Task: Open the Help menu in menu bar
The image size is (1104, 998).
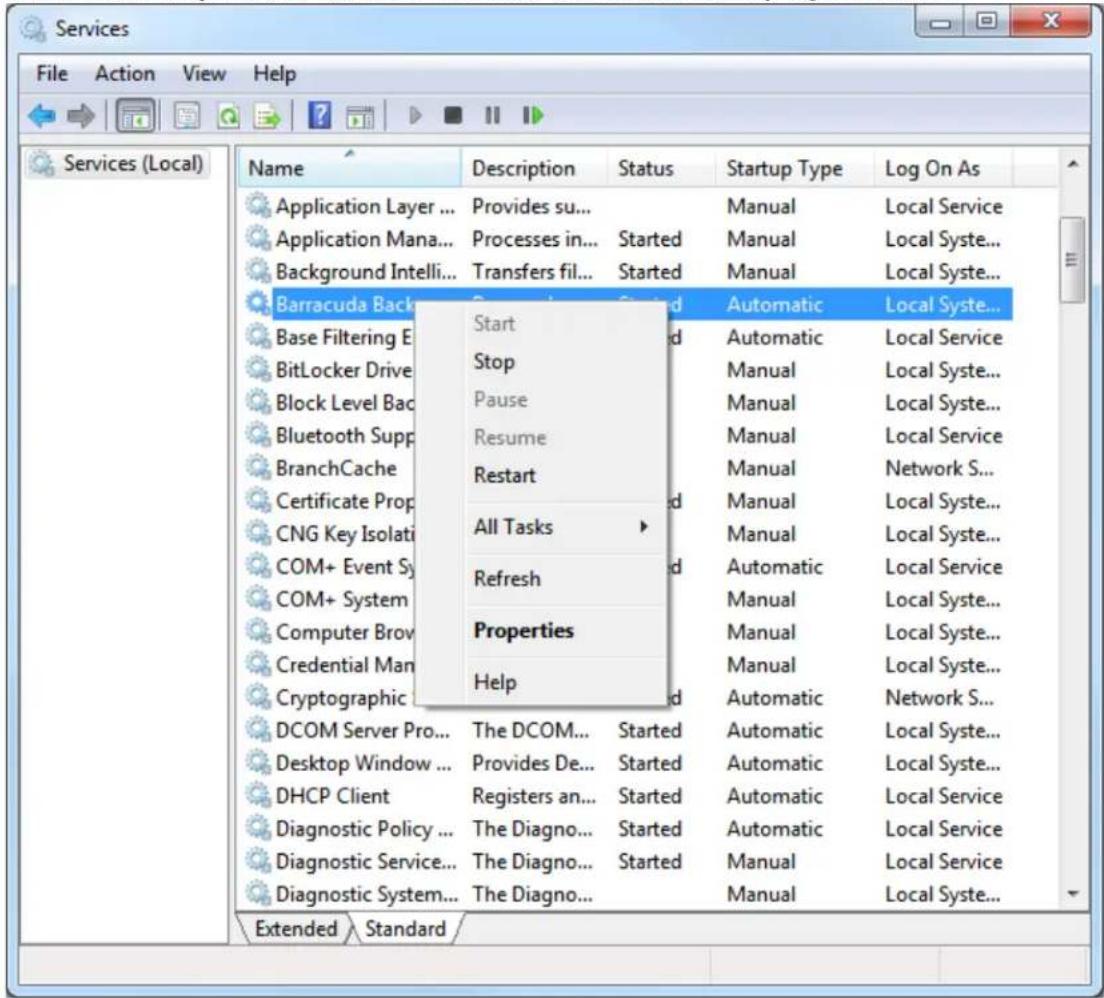Action: coord(275,73)
